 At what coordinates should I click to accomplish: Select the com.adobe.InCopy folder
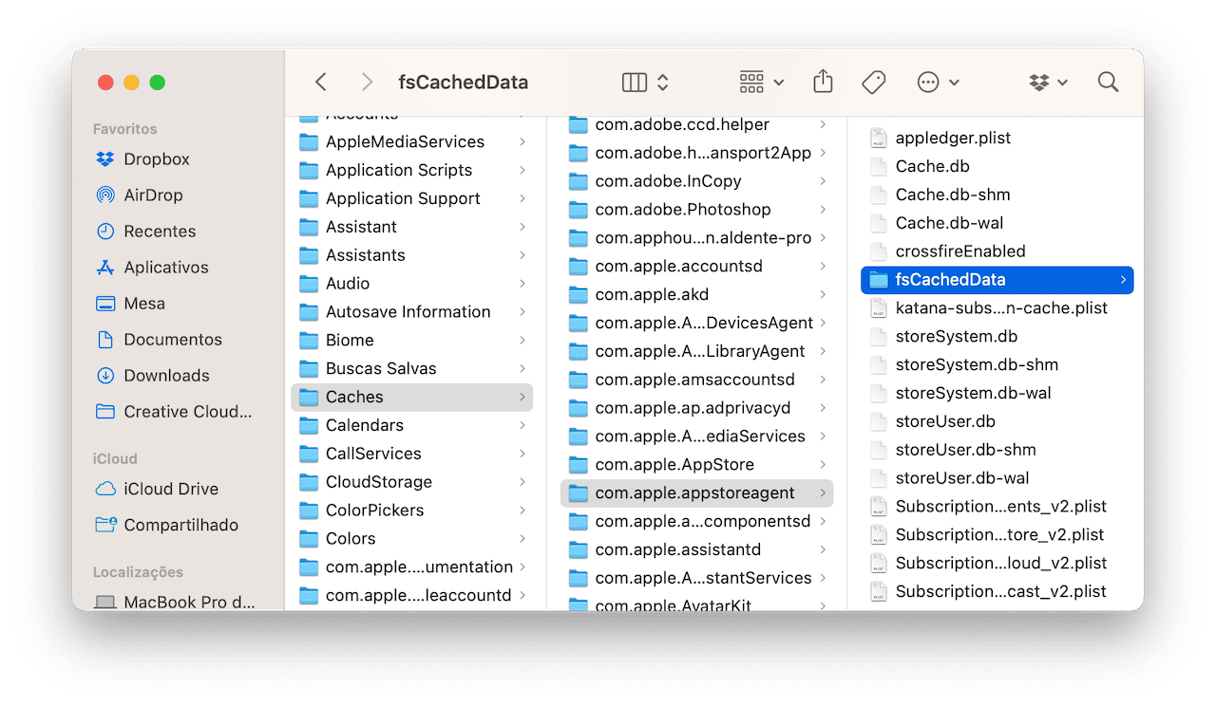[x=697, y=181]
